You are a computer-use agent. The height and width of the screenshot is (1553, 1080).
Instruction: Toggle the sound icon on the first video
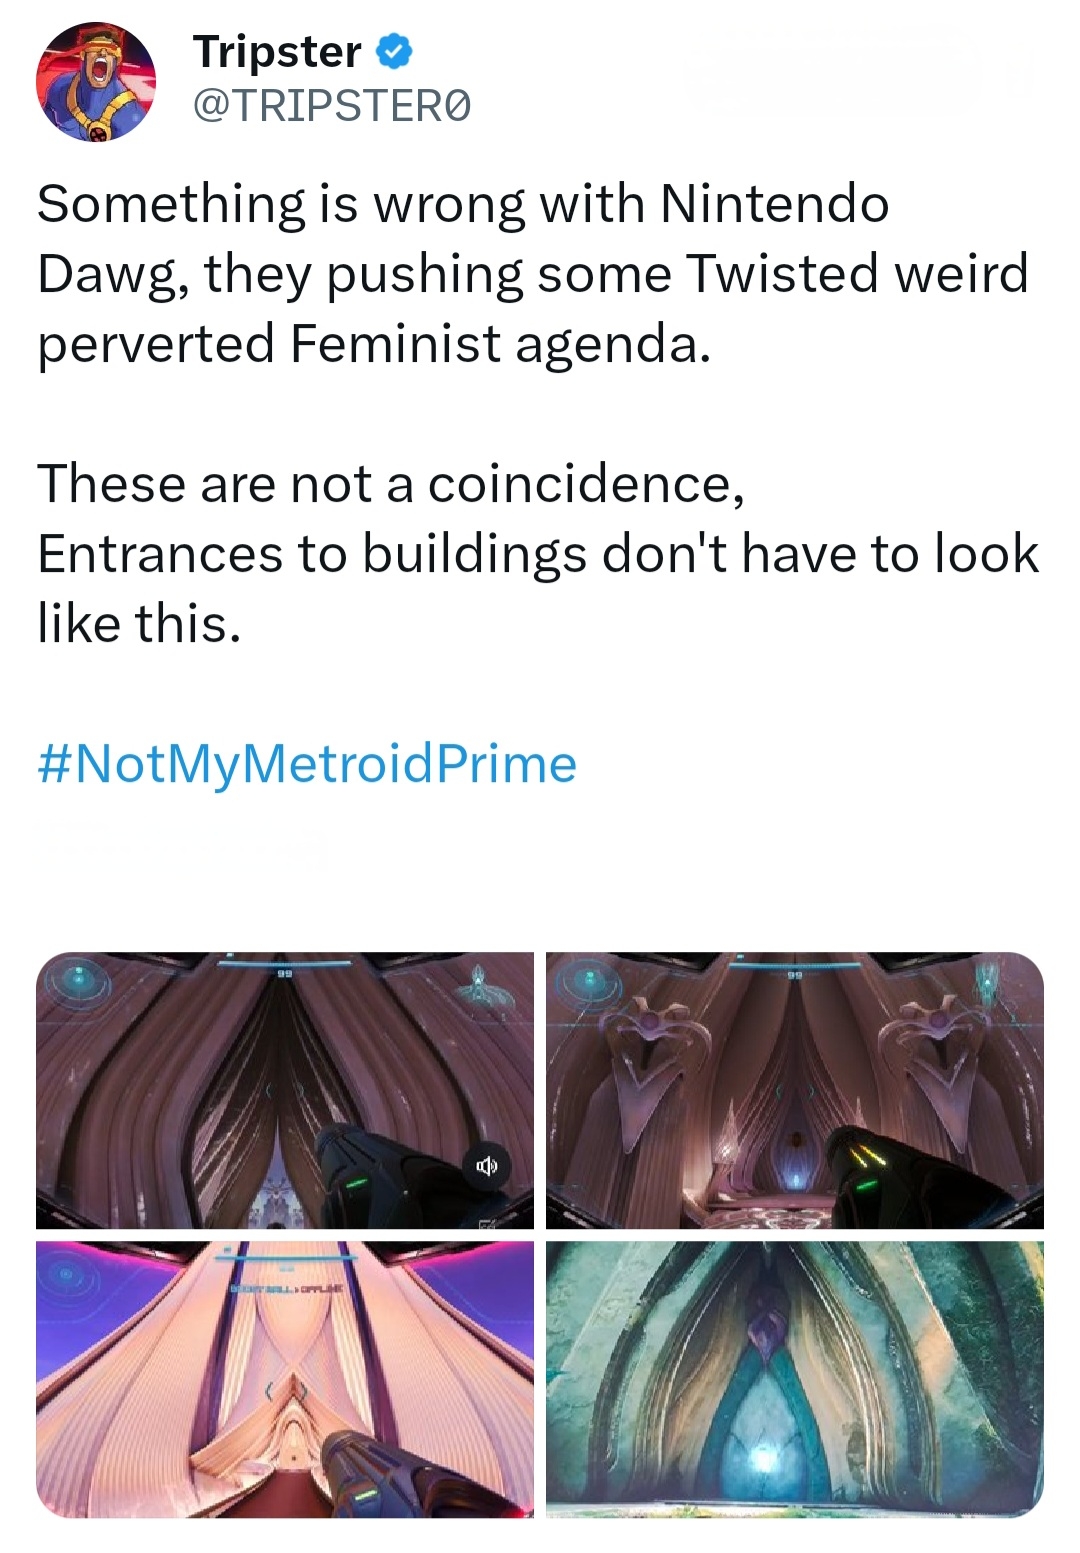(486, 1166)
